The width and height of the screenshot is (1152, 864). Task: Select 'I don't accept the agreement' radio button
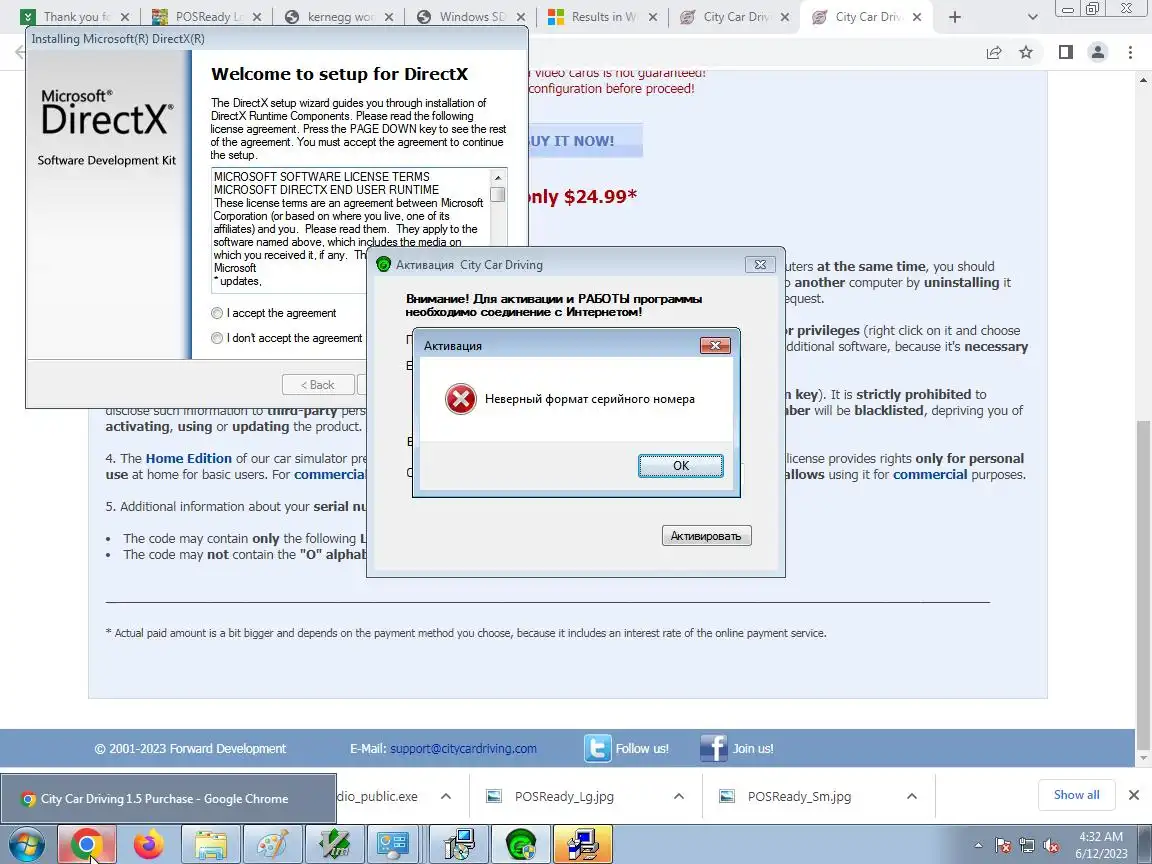[217, 339]
